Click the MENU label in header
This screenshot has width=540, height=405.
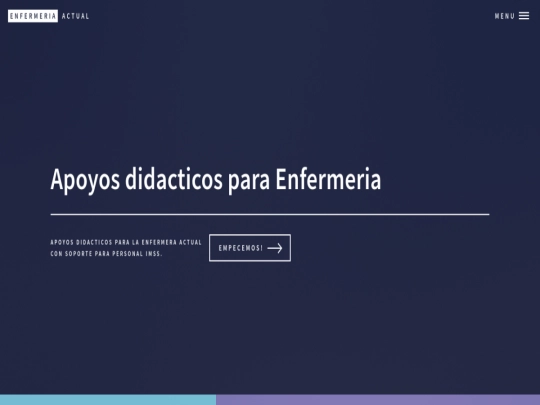505,16
